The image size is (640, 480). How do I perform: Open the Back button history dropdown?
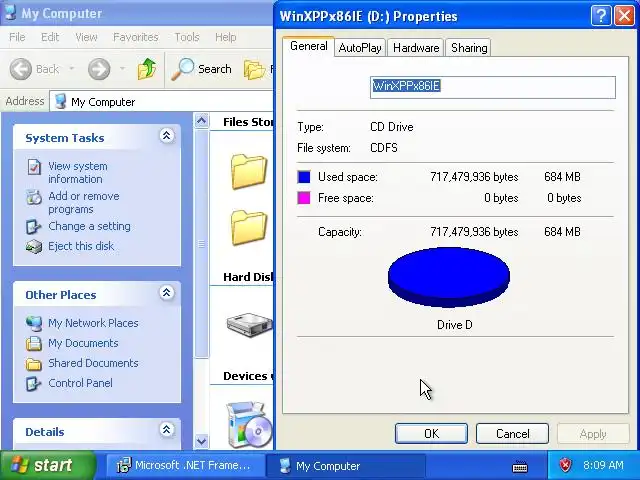[72, 69]
